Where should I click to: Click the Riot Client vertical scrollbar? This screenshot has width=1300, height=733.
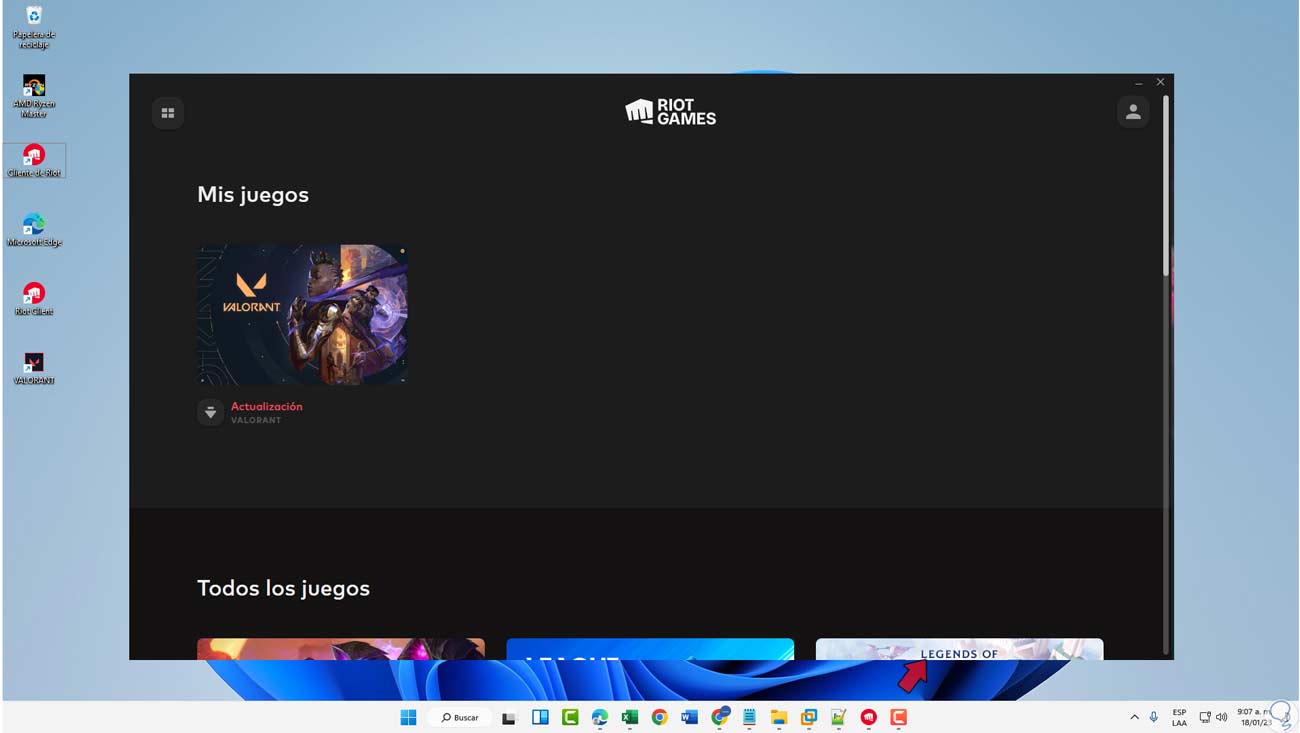tap(1165, 185)
